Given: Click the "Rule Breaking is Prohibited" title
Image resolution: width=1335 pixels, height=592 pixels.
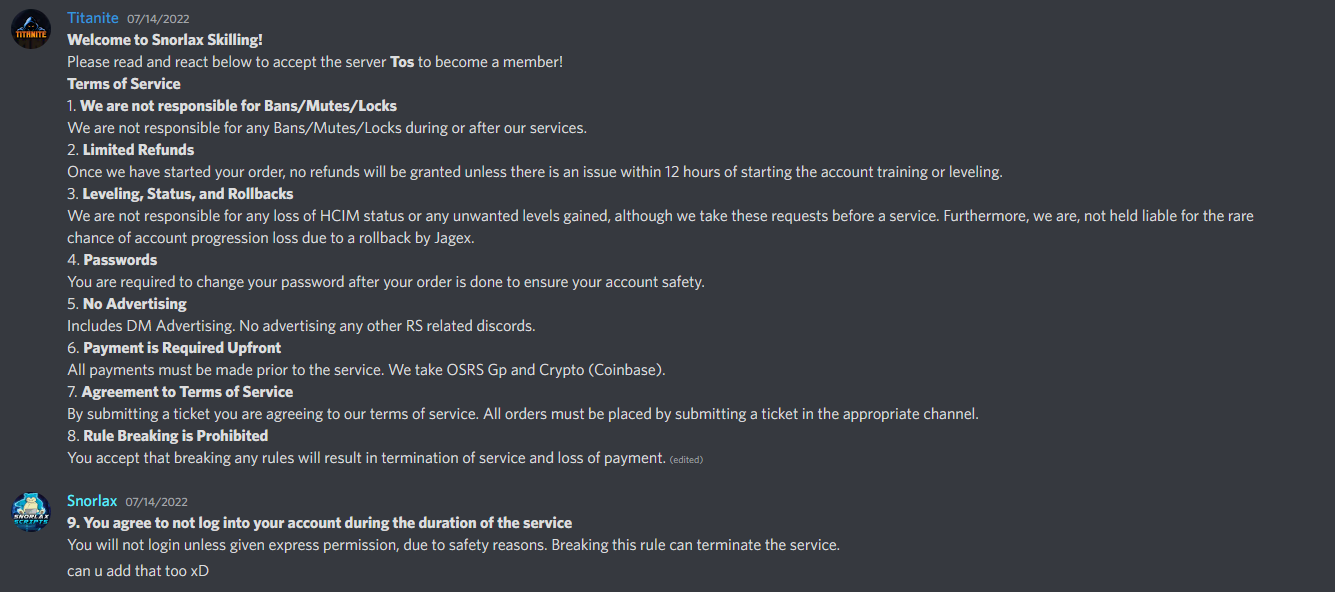Looking at the screenshot, I should pos(175,436).
